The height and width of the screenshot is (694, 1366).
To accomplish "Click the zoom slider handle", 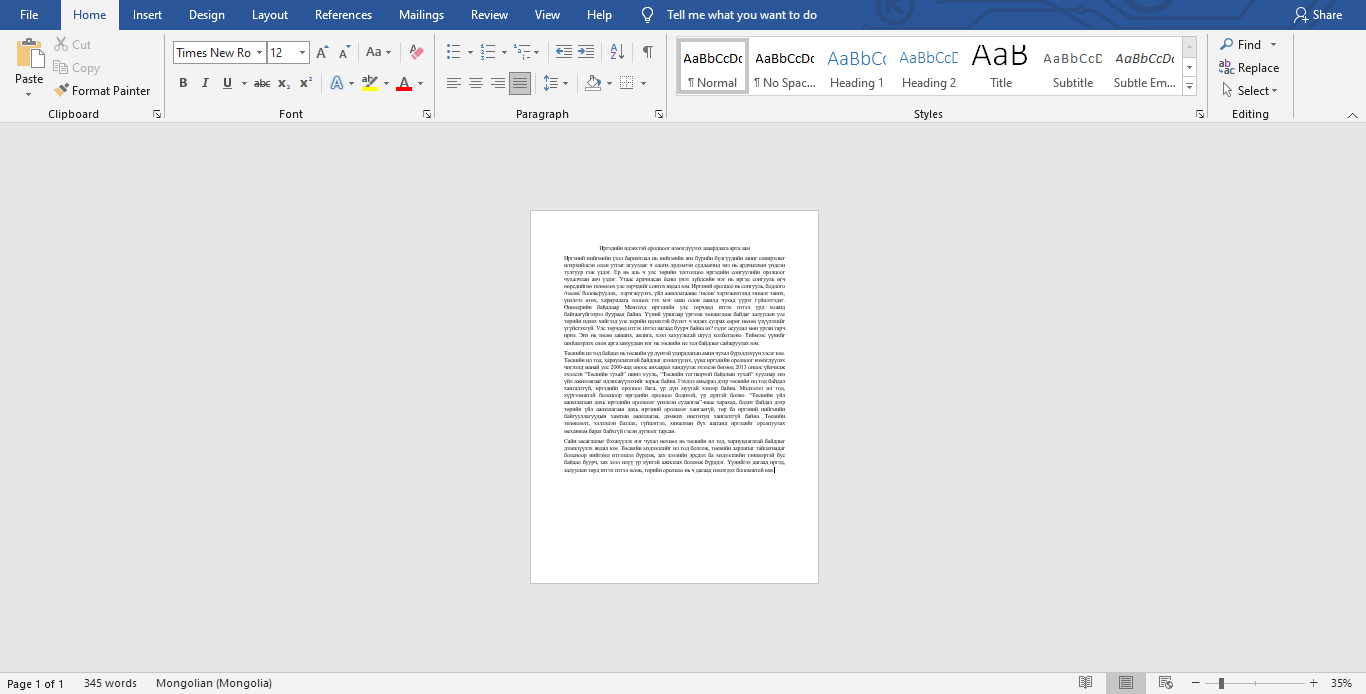I will 1221,683.
